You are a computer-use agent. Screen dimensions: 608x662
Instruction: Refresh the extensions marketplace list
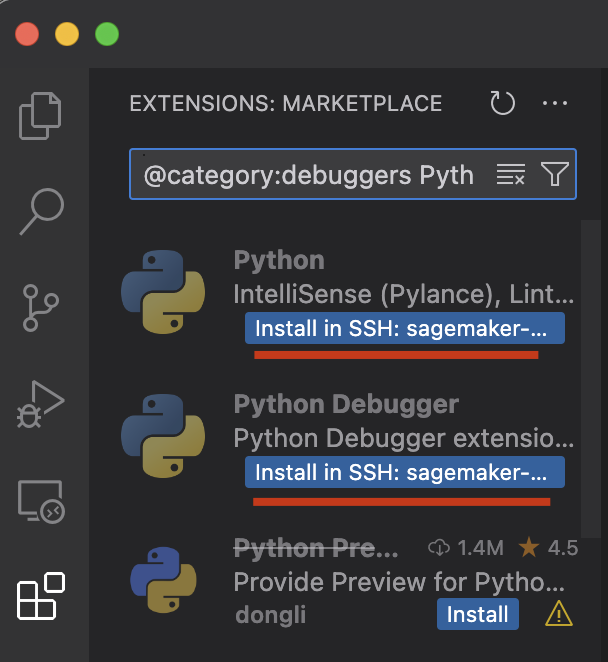click(502, 103)
